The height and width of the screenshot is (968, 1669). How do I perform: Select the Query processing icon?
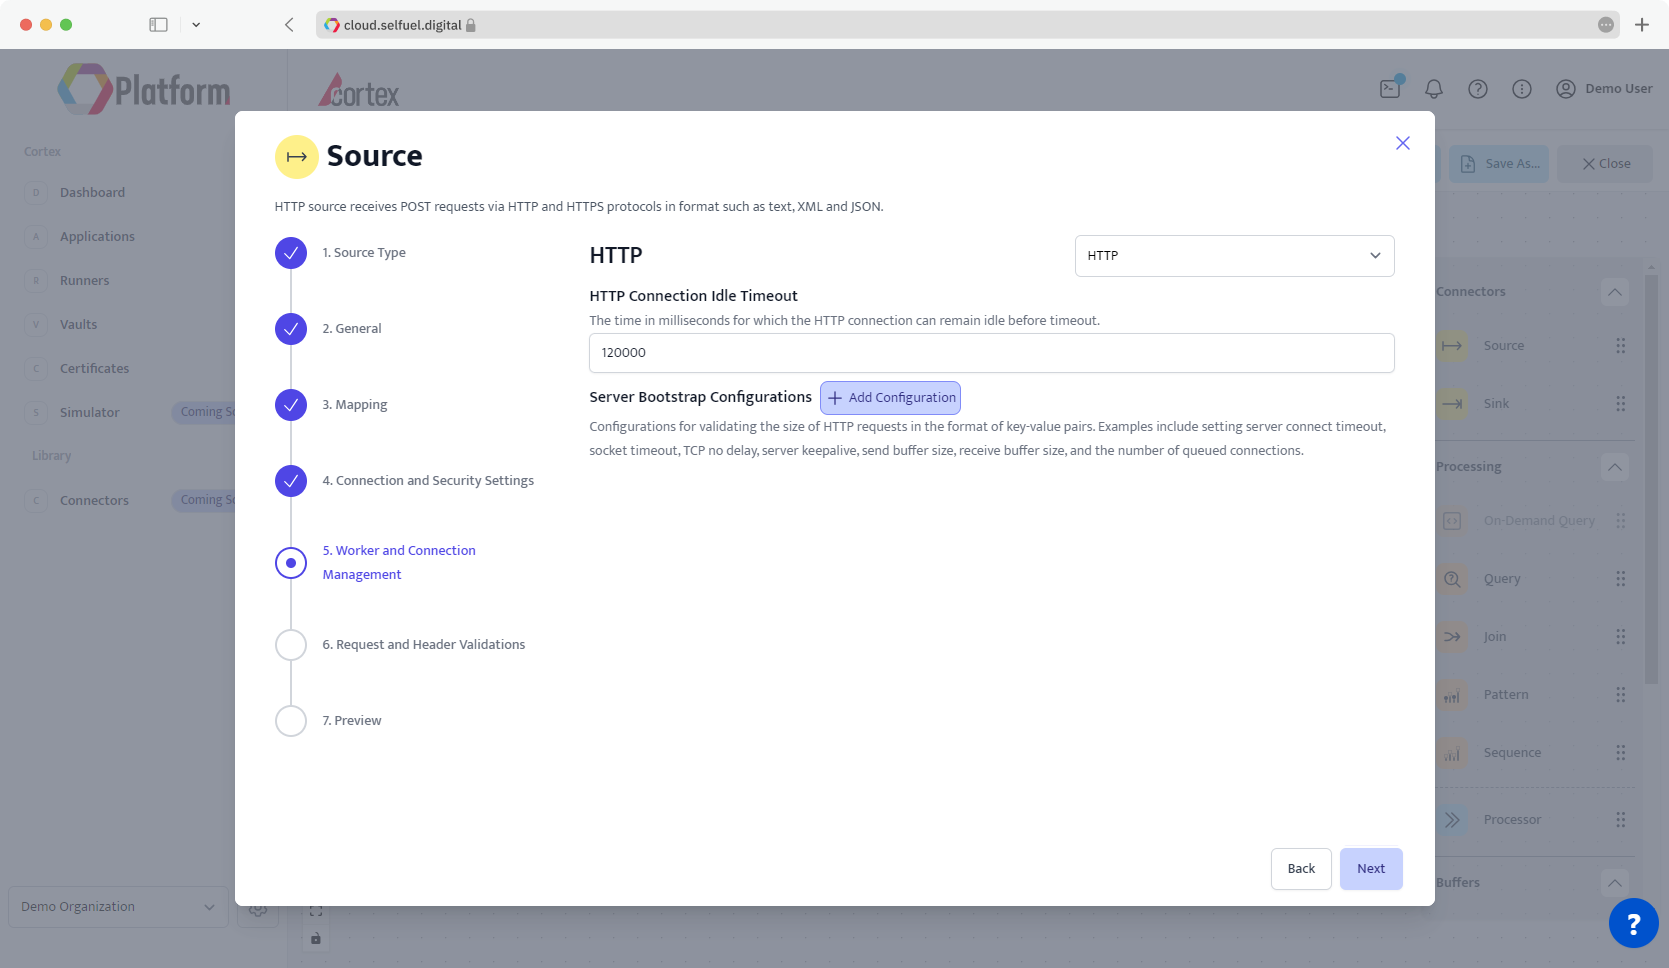click(x=1452, y=579)
